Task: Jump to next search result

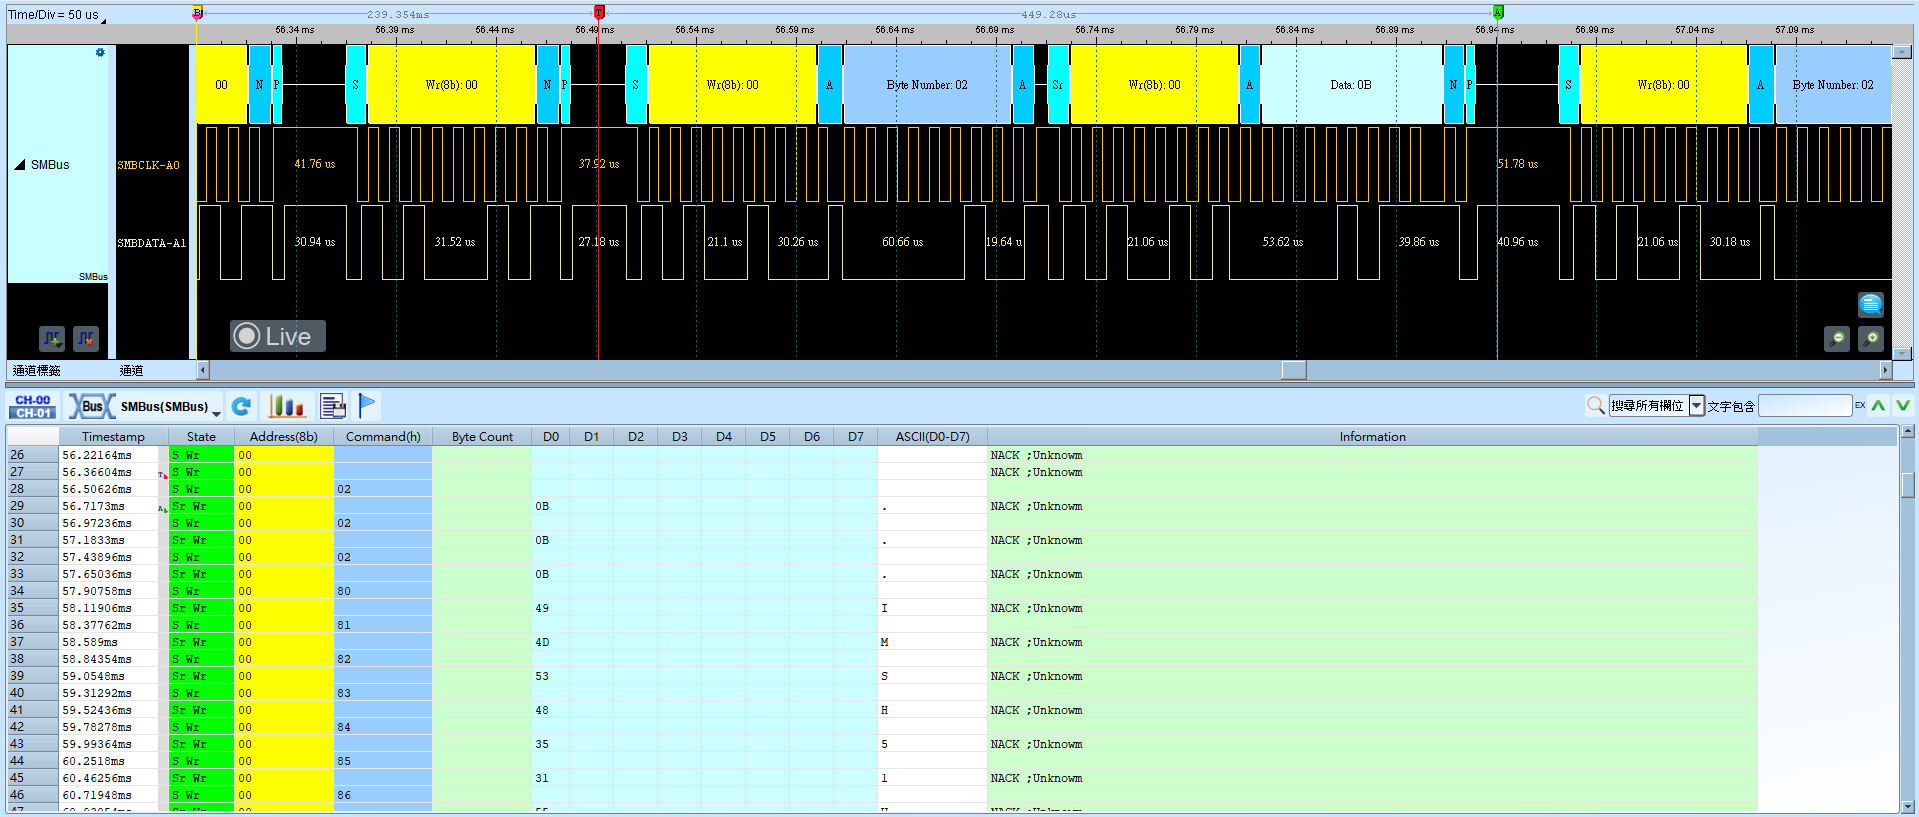Action: pos(1902,405)
